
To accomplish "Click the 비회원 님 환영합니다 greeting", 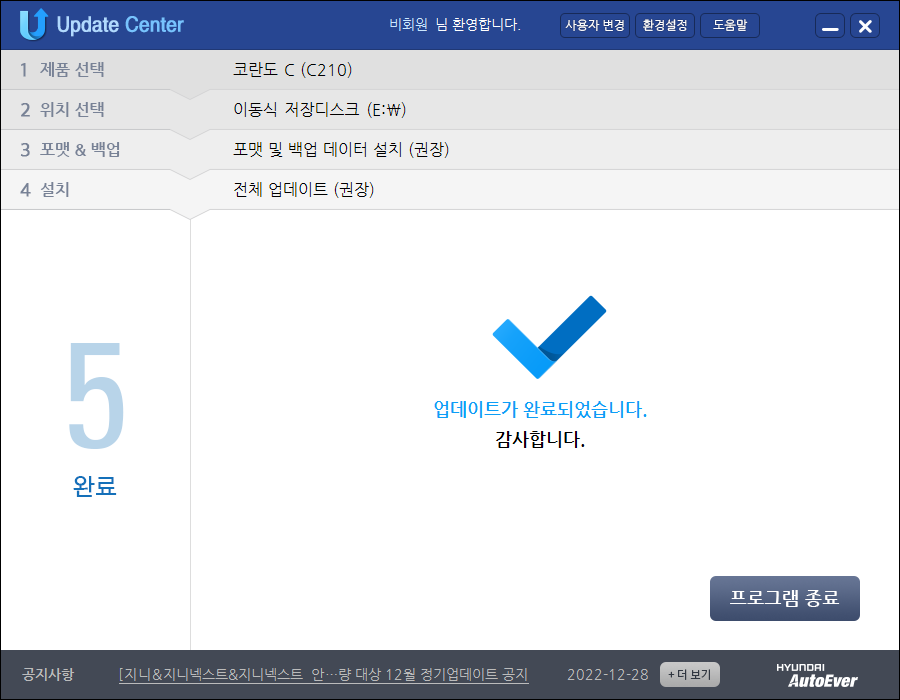I will pyautogui.click(x=455, y=25).
